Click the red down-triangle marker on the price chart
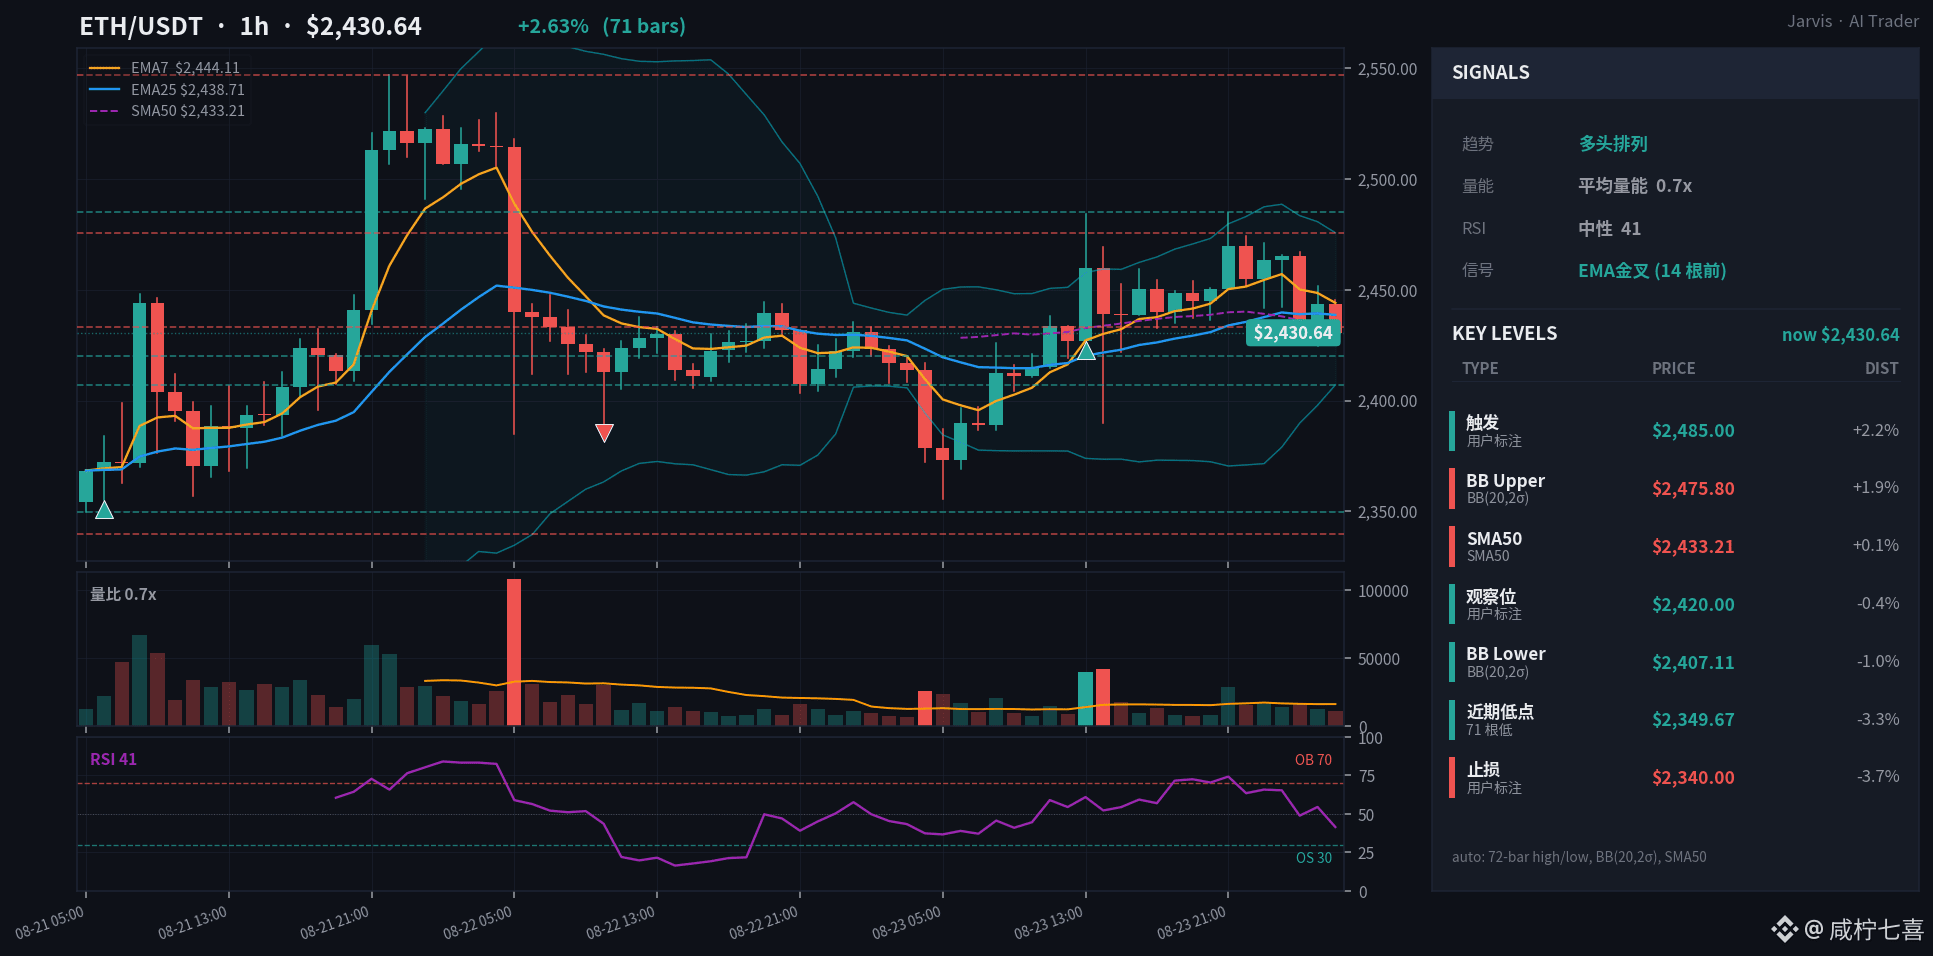Viewport: 1933px width, 956px height. (604, 432)
